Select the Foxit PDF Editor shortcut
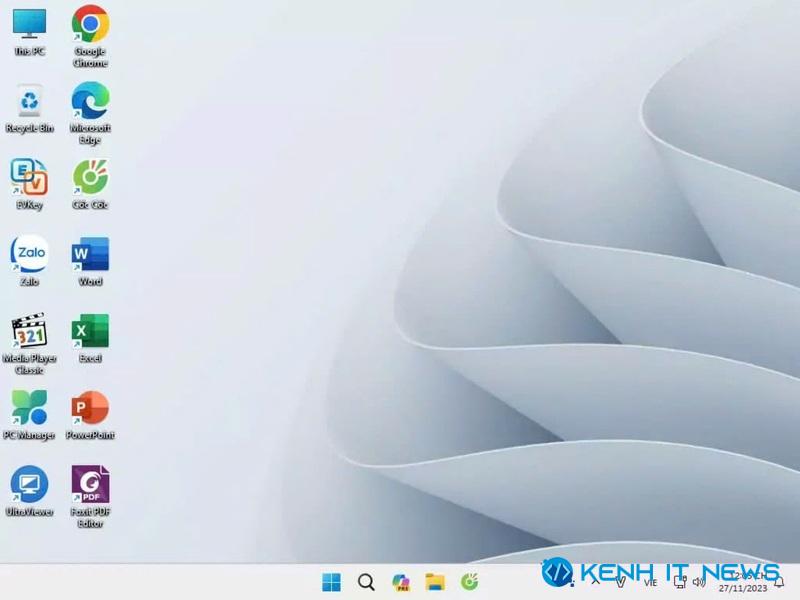Screen dimensions: 800x600 tap(90, 497)
